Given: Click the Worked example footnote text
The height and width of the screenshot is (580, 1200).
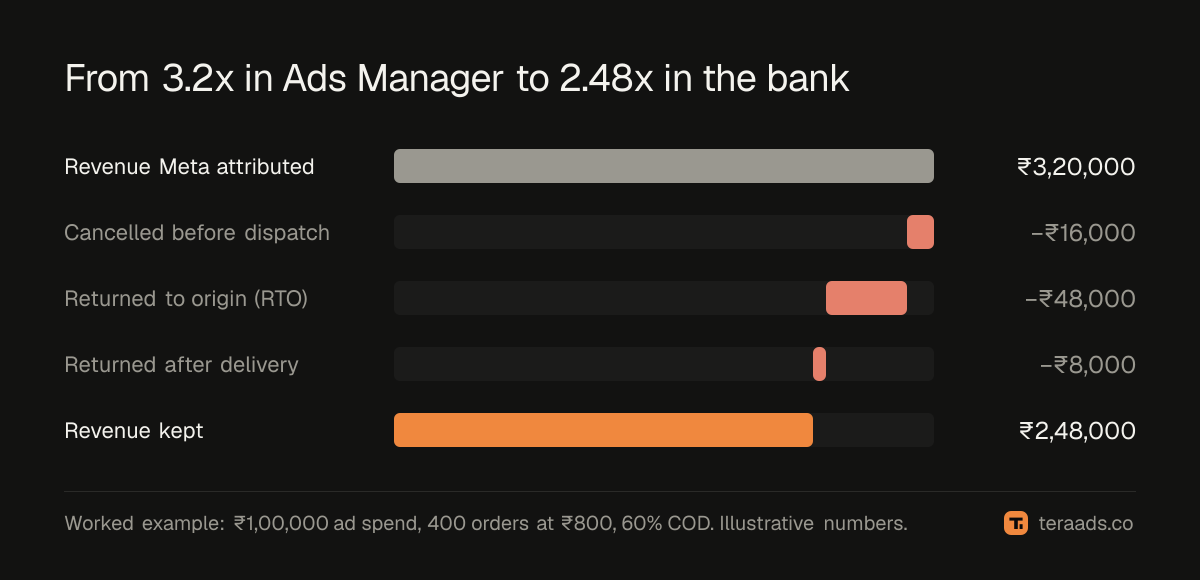Looking at the screenshot, I should [486, 523].
